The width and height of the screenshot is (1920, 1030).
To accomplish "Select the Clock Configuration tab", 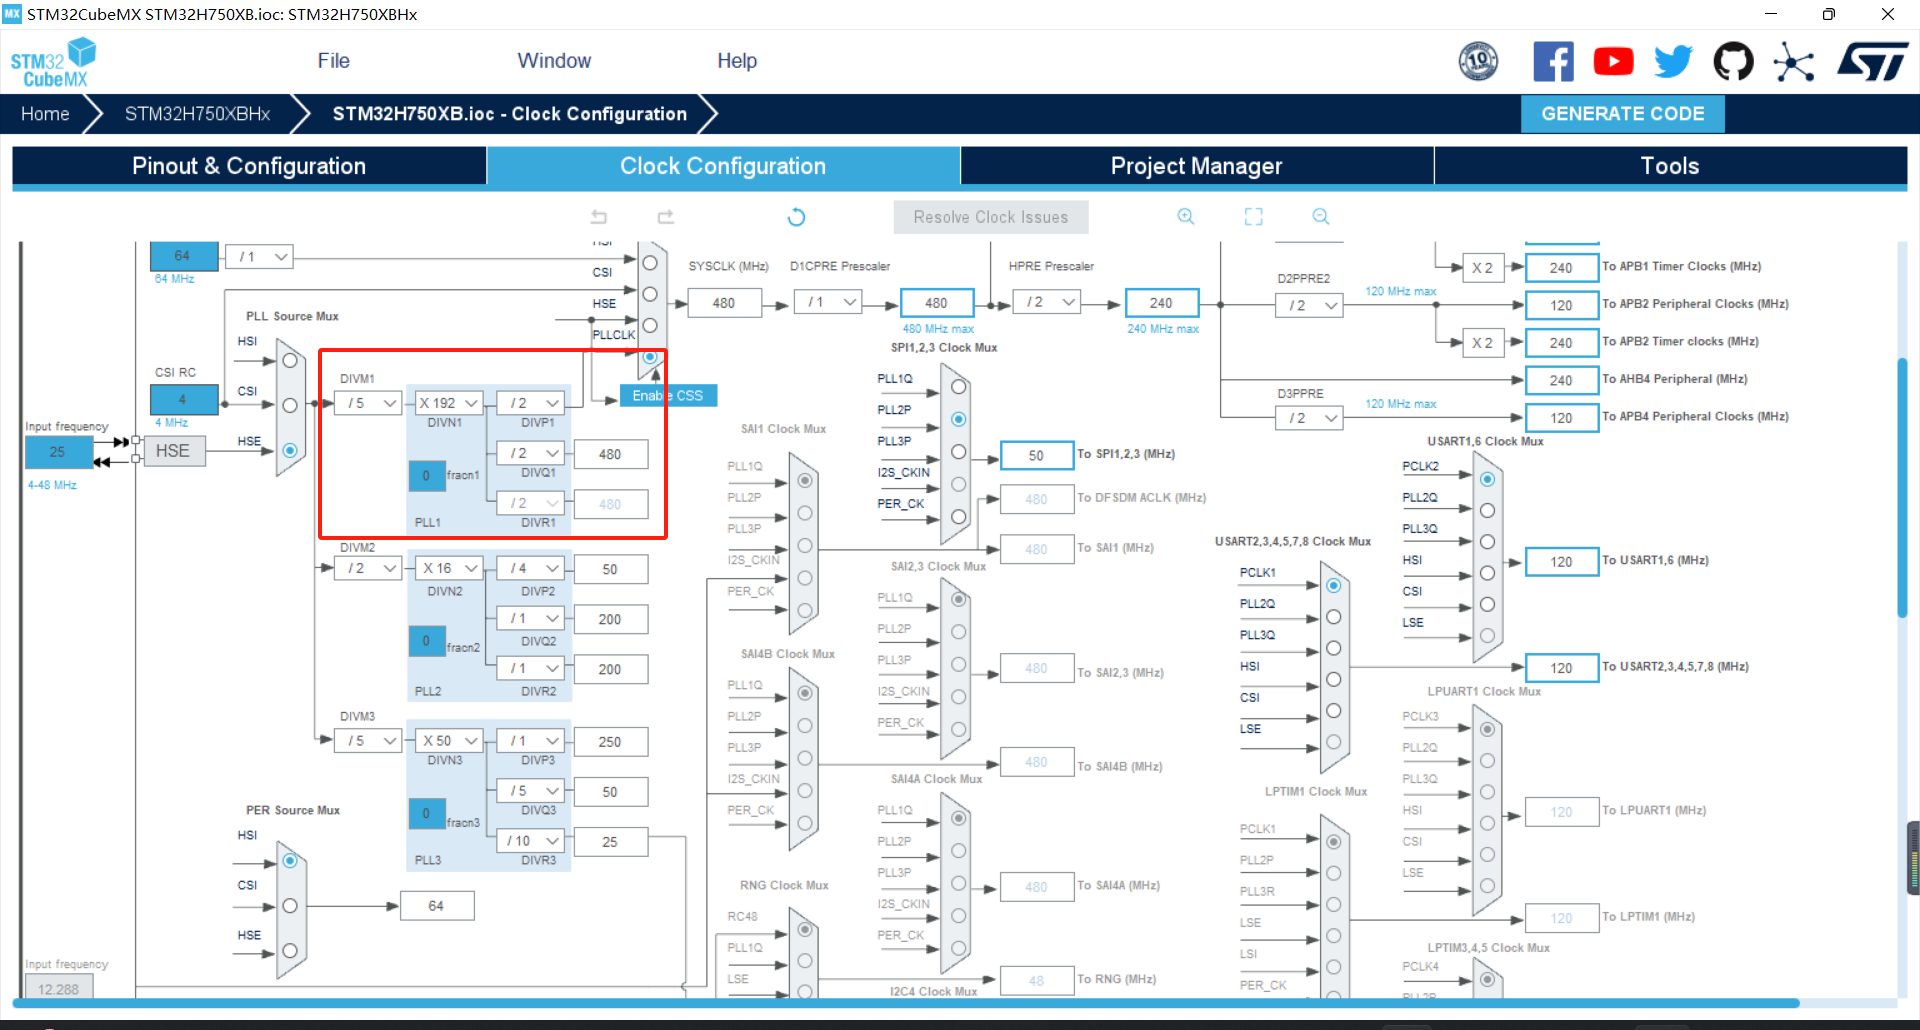I will (723, 166).
